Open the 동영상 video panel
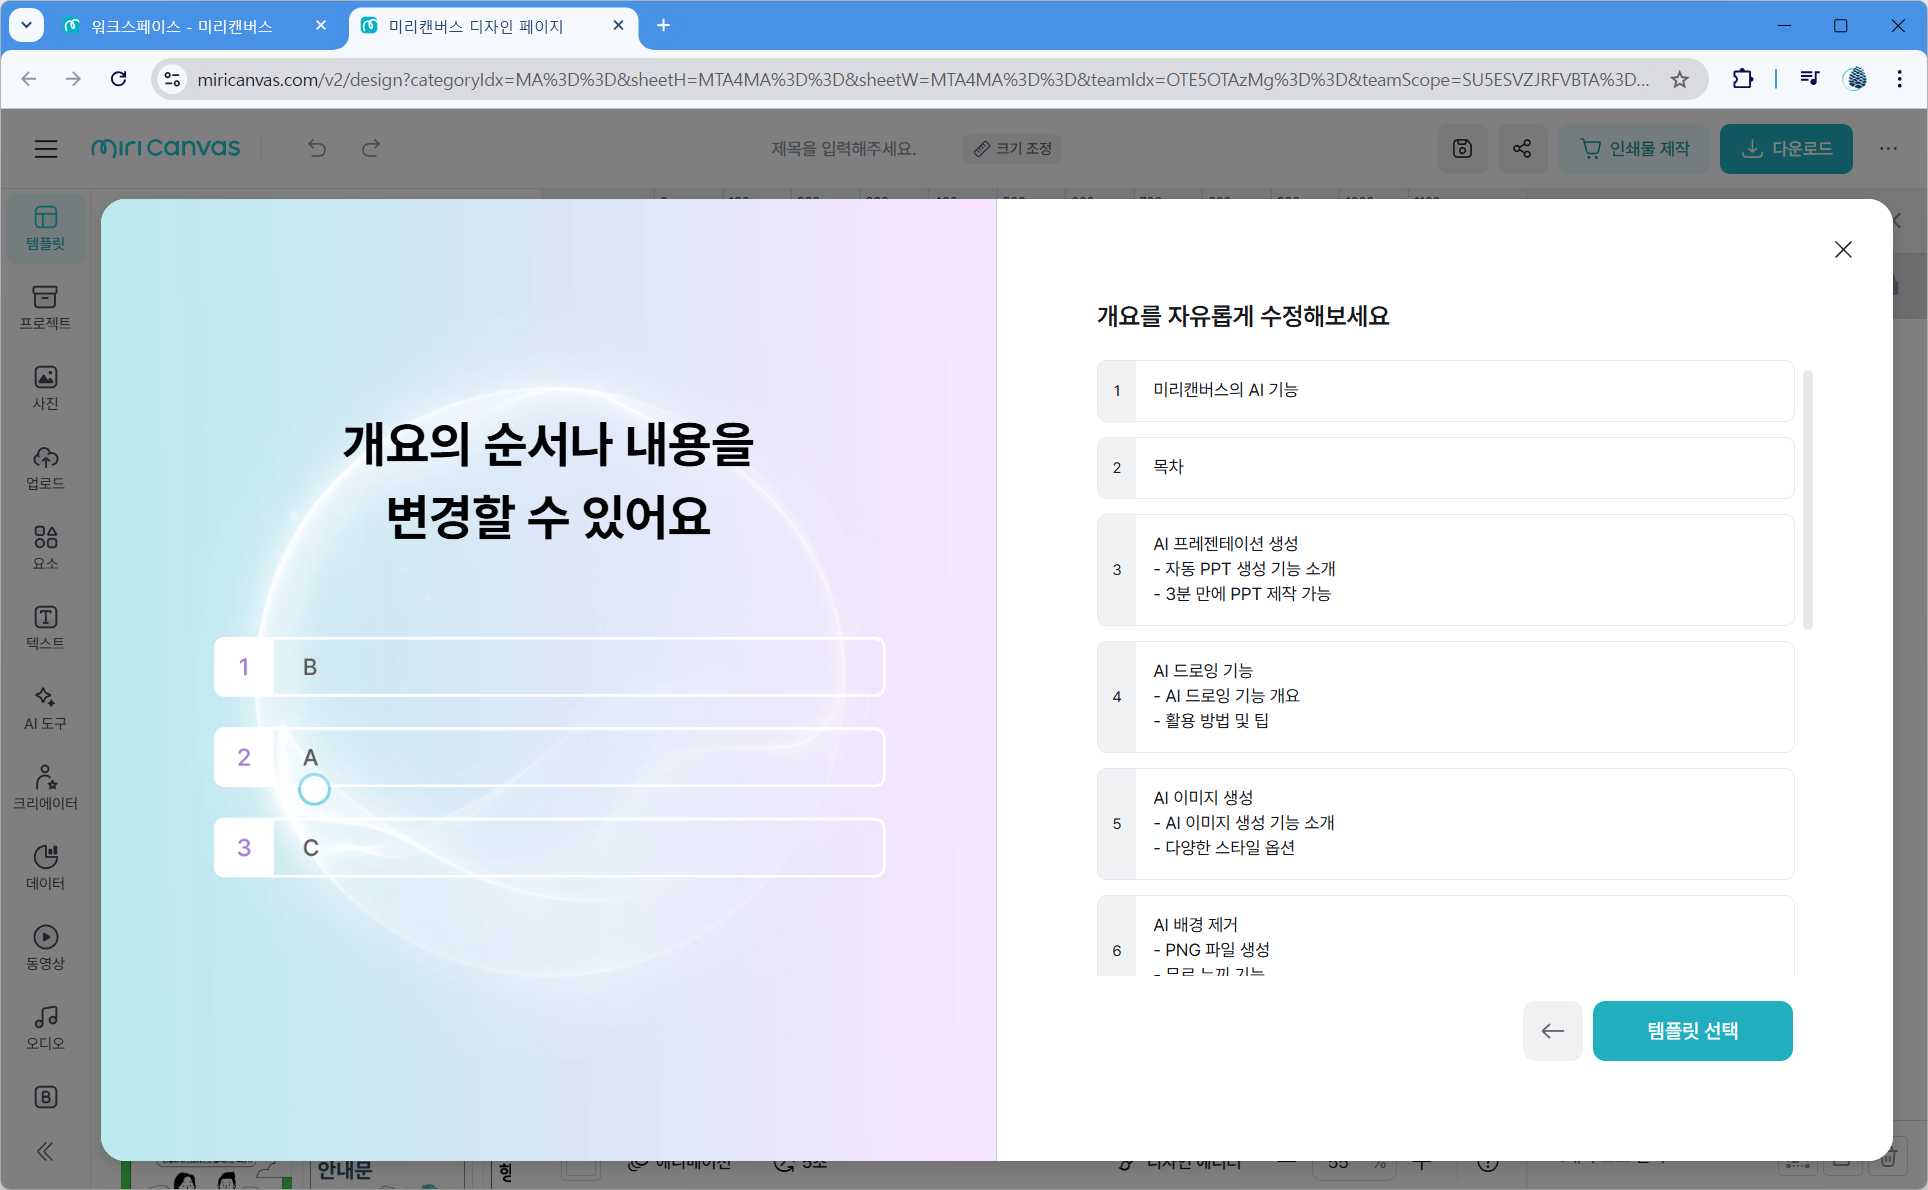Screen dimensions: 1928x1190 (x=45, y=947)
